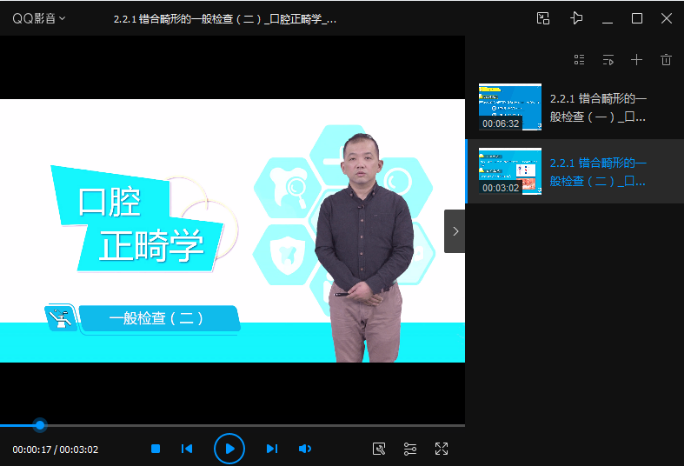Mute the speaker volume icon
The image size is (684, 466).
(305, 449)
